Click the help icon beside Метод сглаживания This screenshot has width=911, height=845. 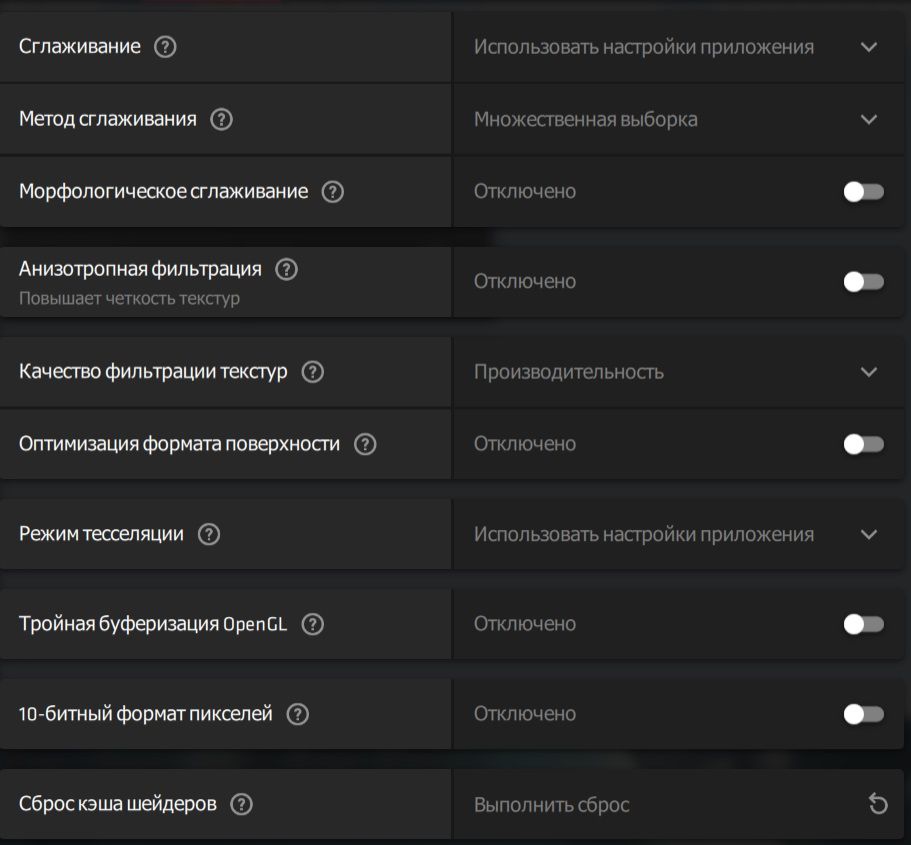point(222,120)
